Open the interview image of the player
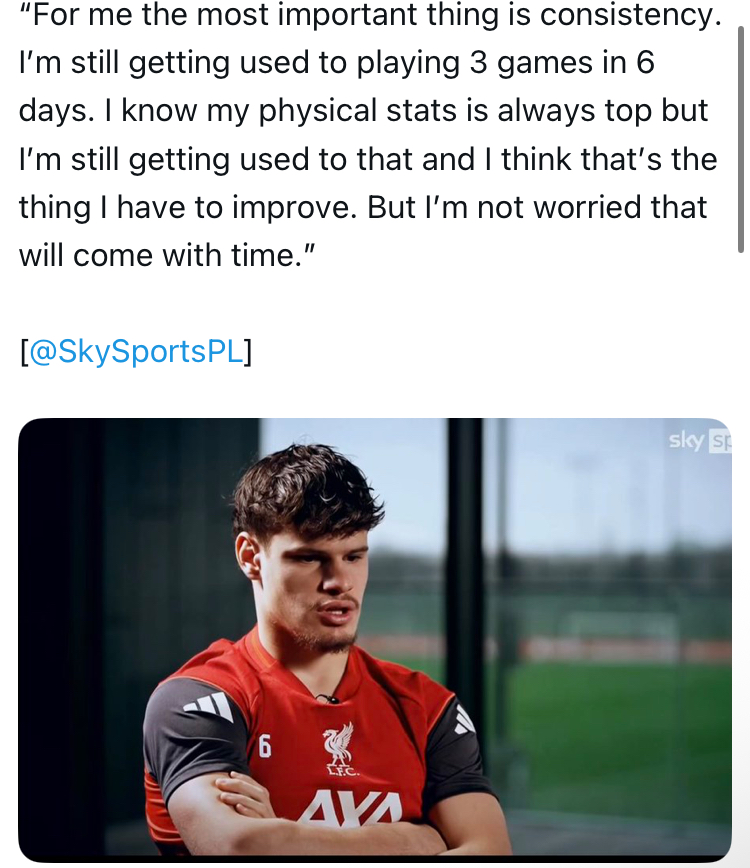This screenshot has height=868, width=750. (374, 640)
